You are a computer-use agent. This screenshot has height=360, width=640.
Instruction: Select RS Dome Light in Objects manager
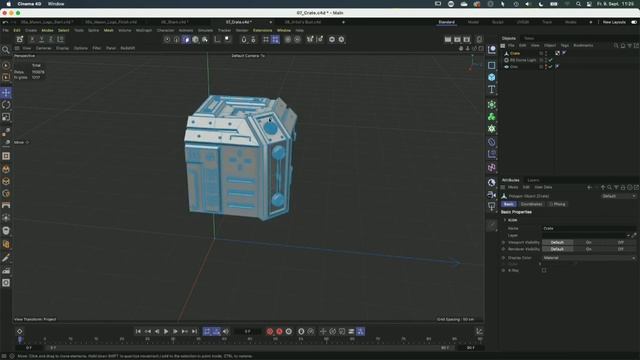[523, 60]
